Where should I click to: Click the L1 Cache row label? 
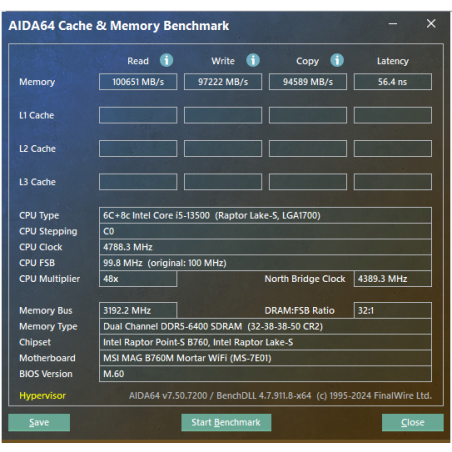point(36,115)
